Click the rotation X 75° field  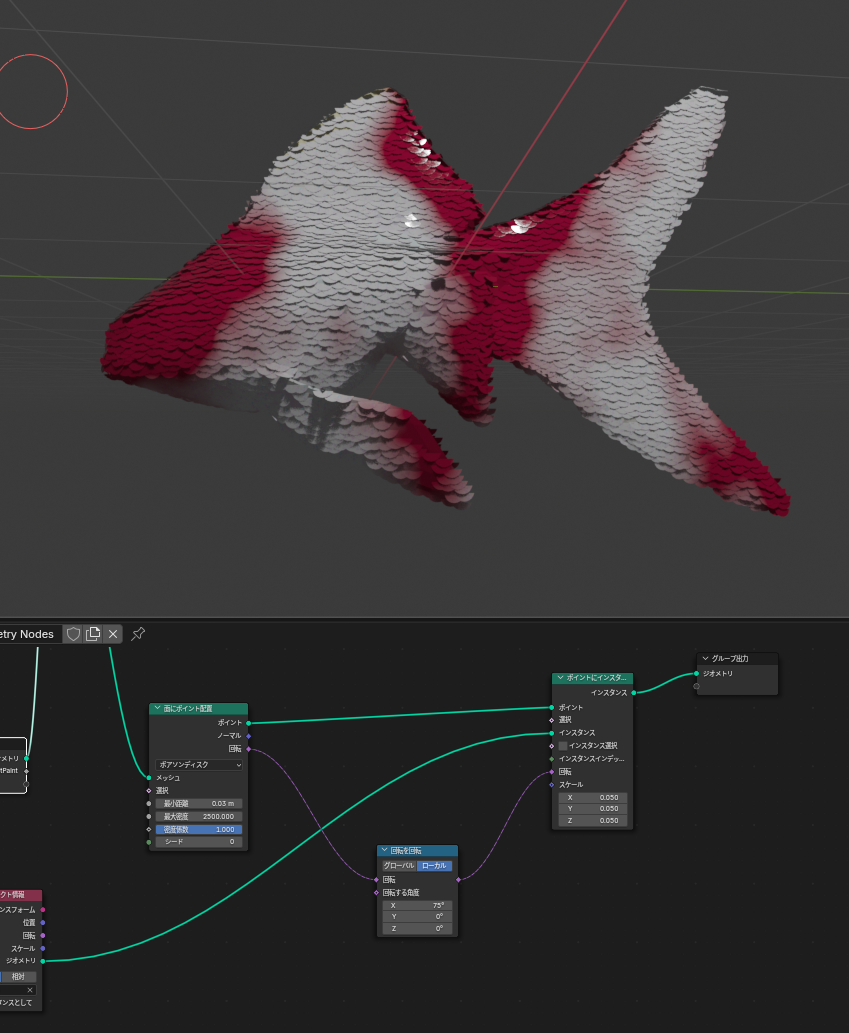coord(417,906)
